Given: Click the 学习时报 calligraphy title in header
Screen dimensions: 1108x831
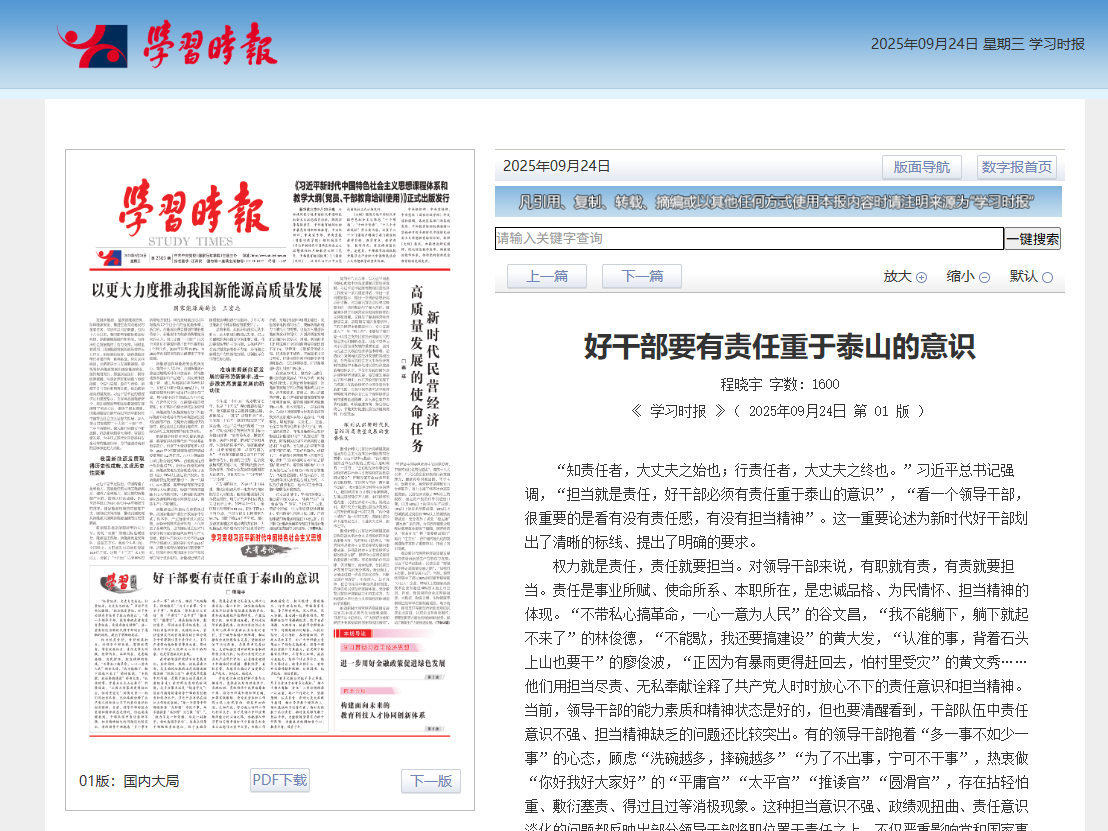Looking at the screenshot, I should pyautogui.click(x=209, y=44).
